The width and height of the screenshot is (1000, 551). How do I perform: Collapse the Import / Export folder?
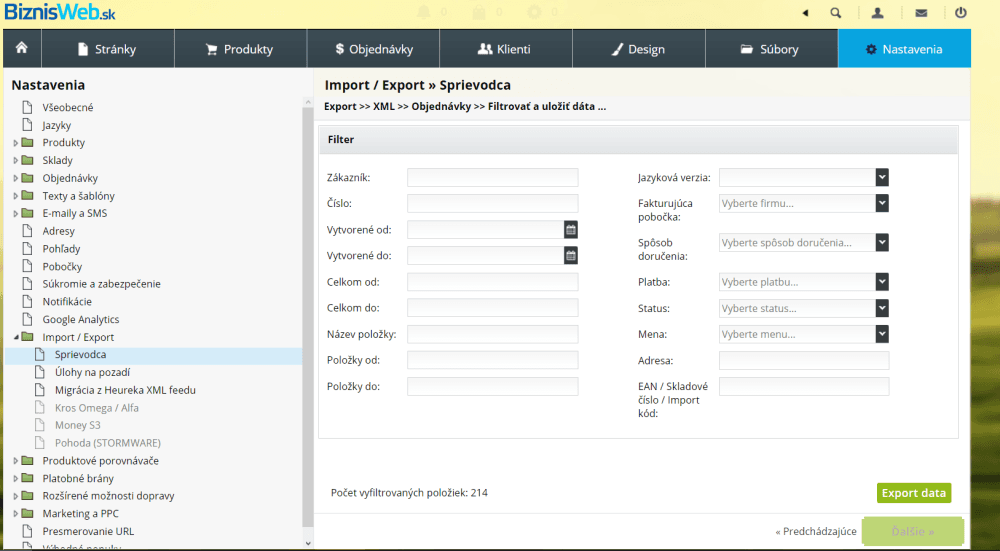pyautogui.click(x=16, y=337)
